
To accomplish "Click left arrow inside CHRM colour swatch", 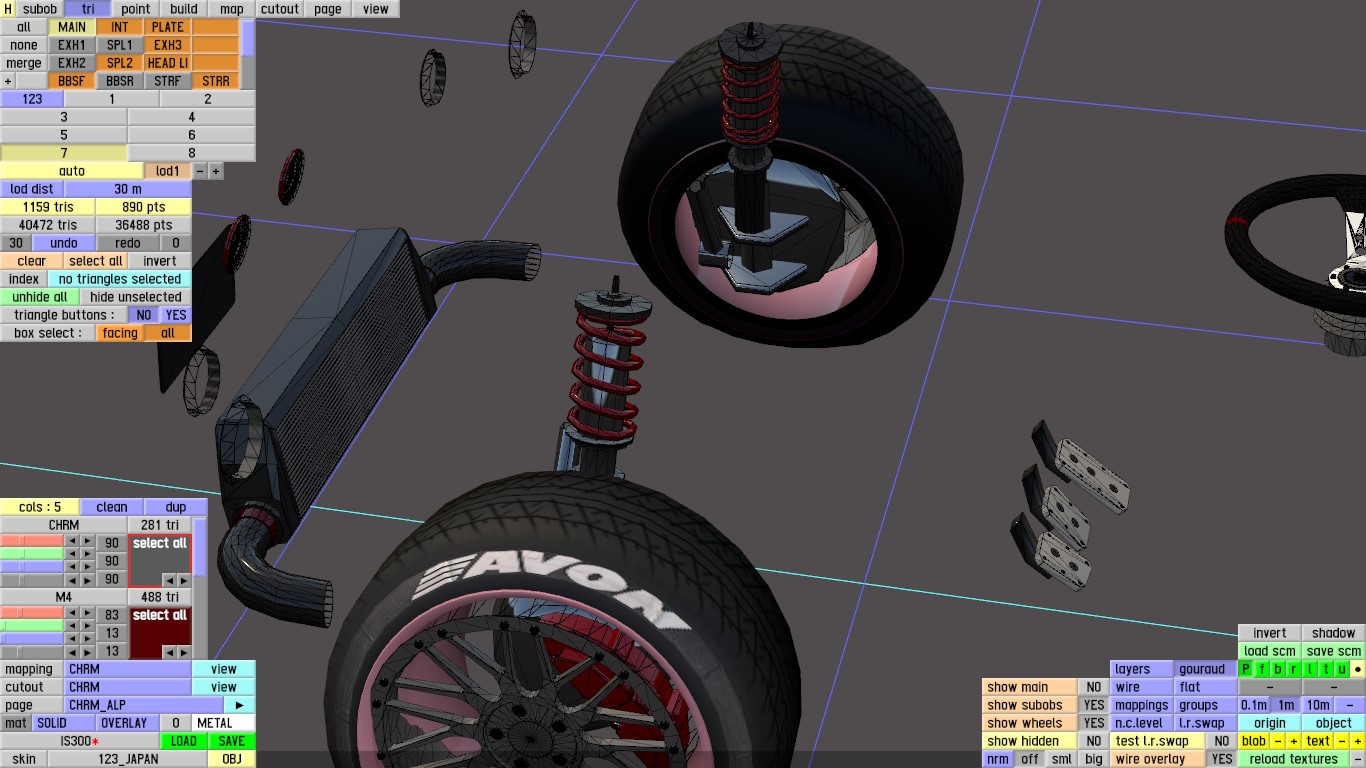I will (x=169, y=580).
